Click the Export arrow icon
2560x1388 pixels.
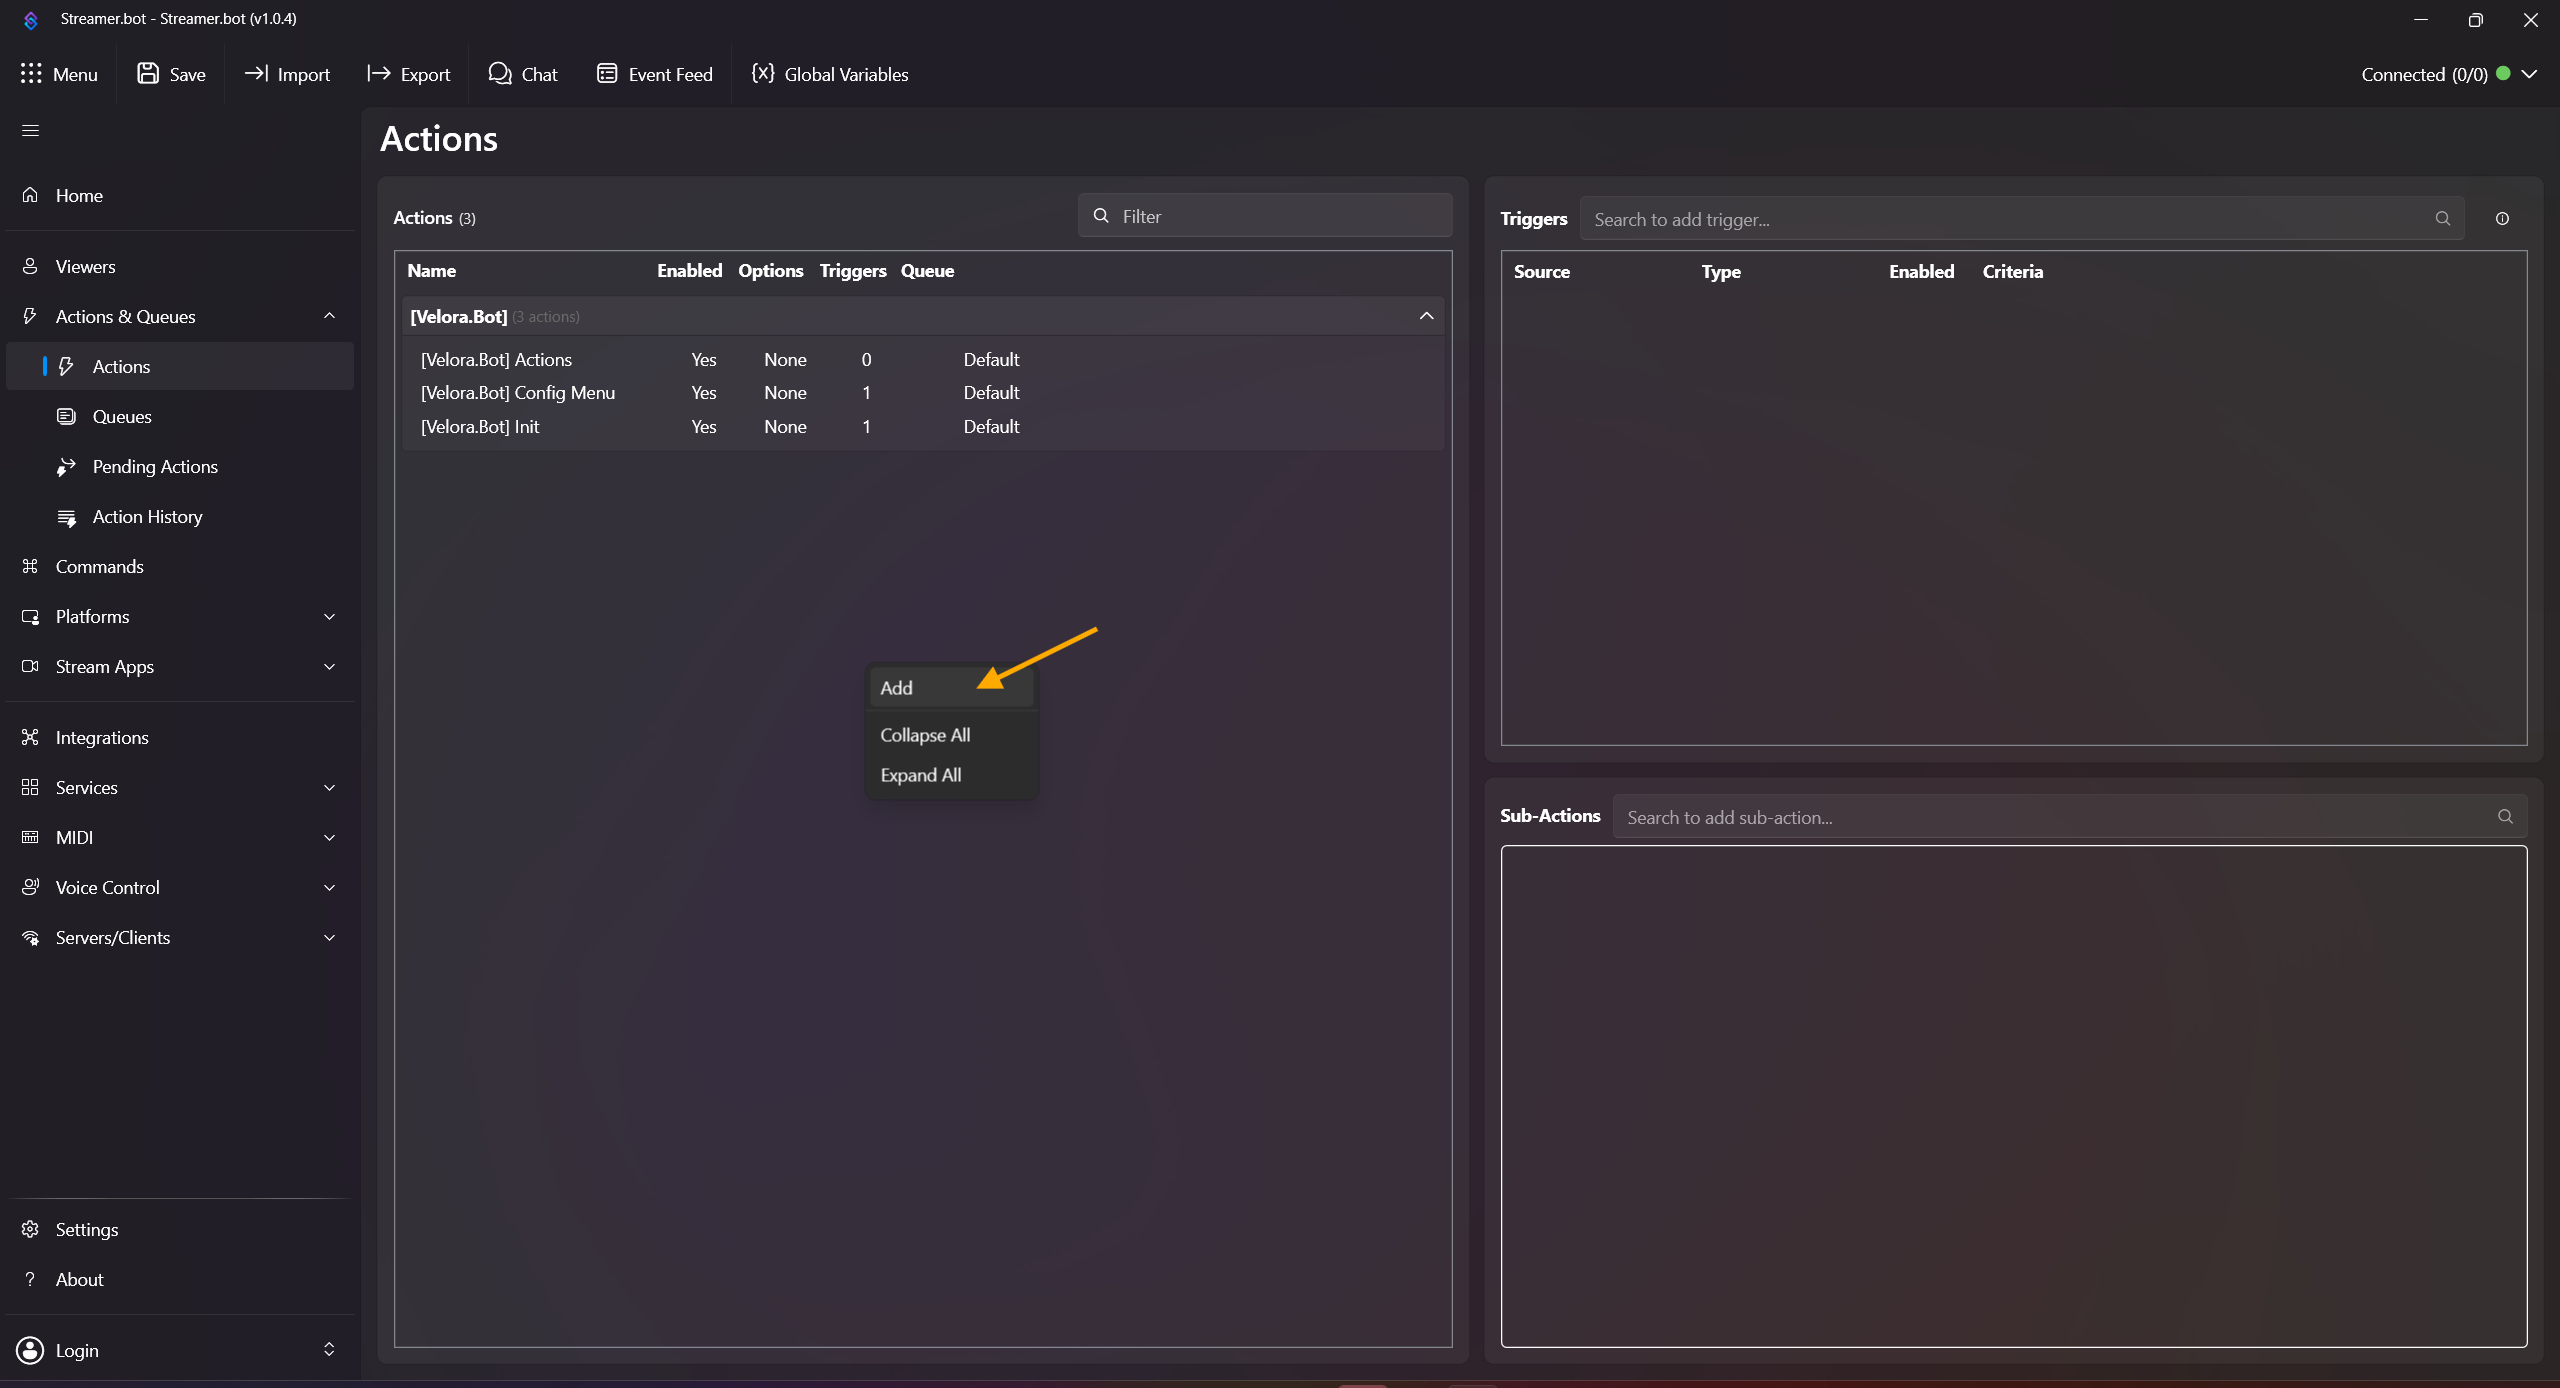378,74
